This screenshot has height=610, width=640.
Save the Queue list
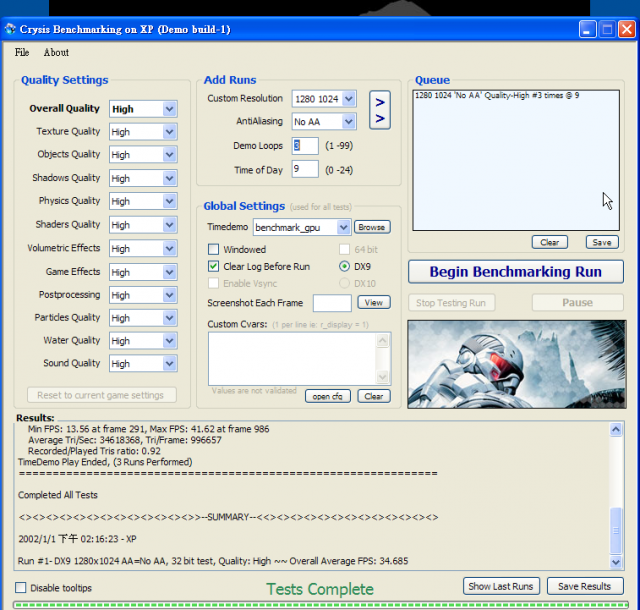602,242
